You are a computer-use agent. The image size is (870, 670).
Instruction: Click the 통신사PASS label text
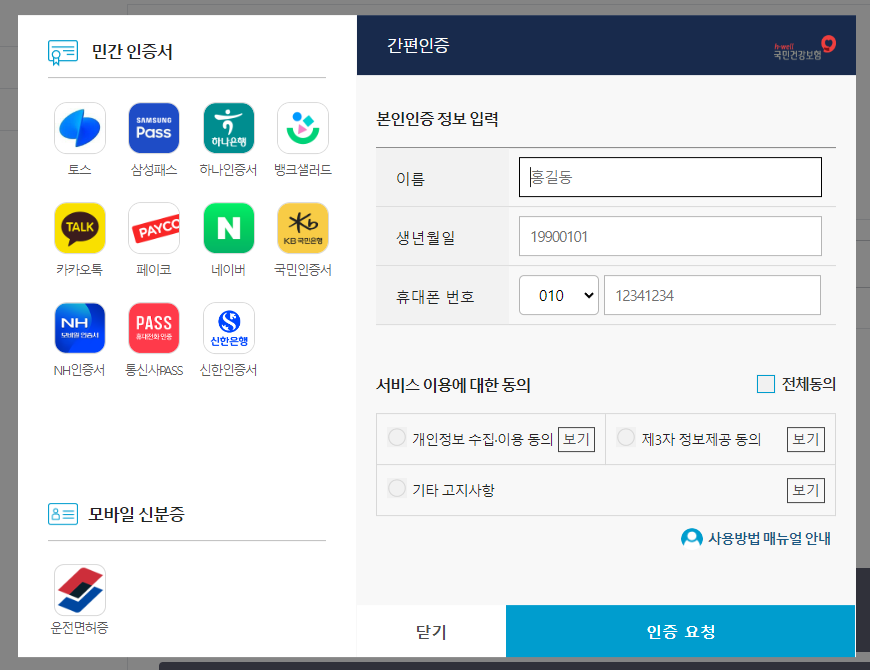154,370
